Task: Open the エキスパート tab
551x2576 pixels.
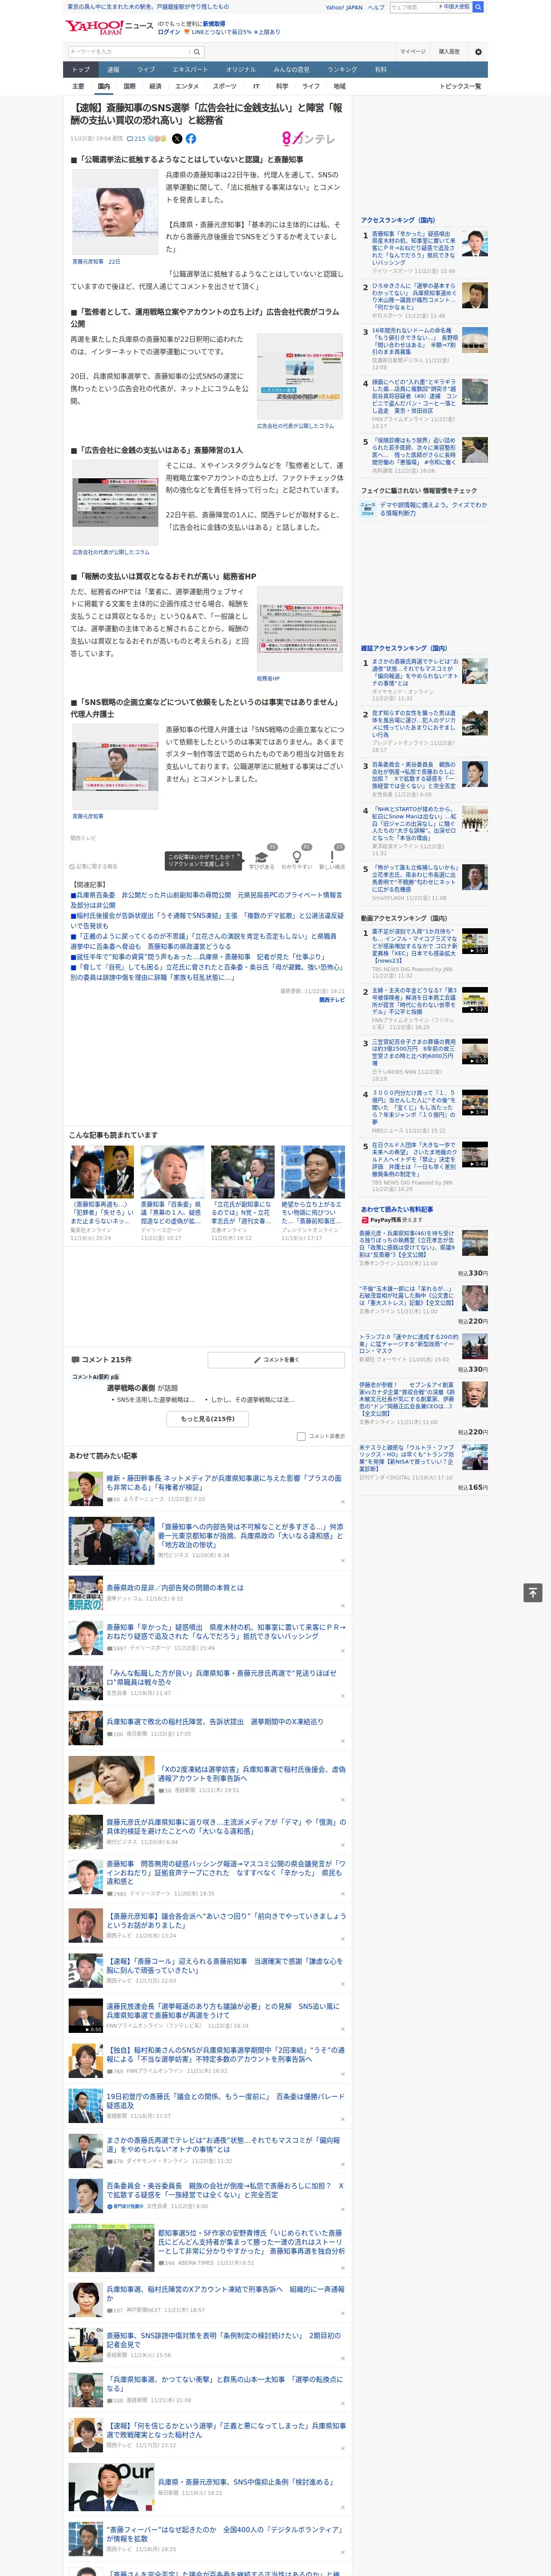Action: 190,69
